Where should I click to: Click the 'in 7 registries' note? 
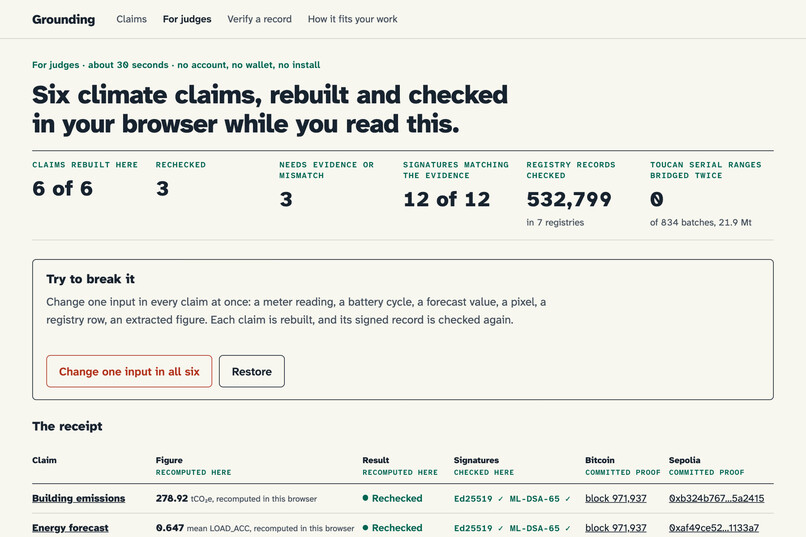tap(555, 223)
